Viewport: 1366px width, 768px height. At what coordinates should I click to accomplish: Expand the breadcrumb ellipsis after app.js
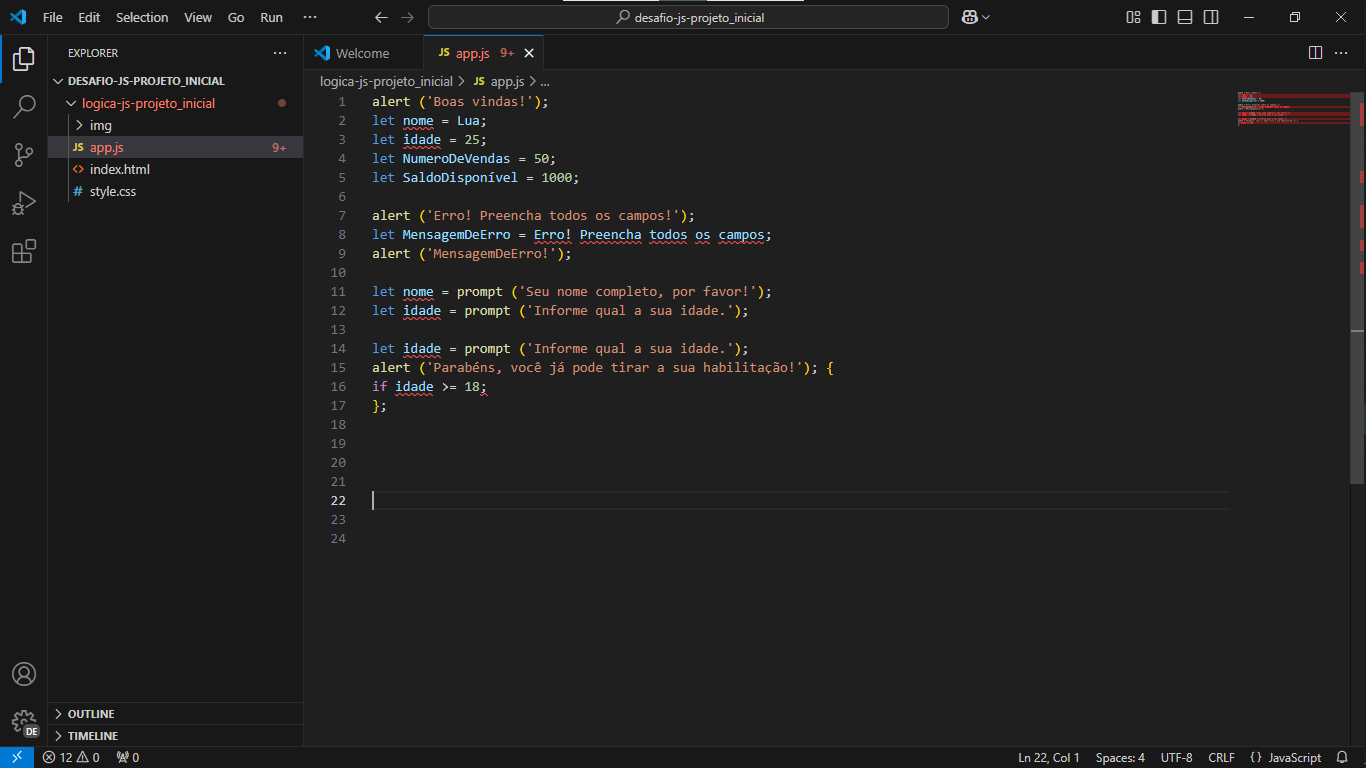(545, 82)
